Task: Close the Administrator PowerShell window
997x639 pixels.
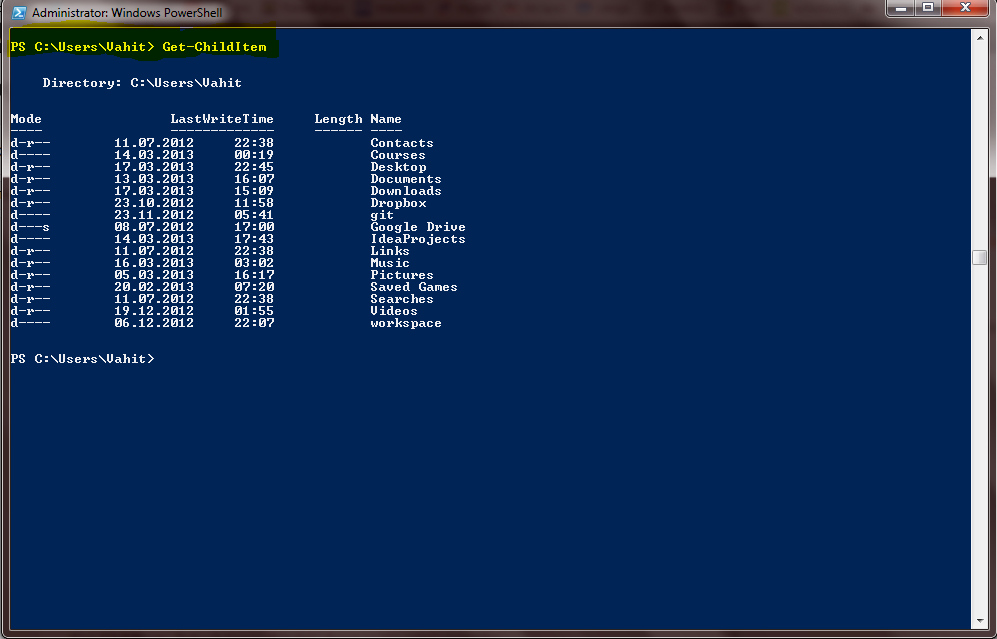Action: pos(965,8)
